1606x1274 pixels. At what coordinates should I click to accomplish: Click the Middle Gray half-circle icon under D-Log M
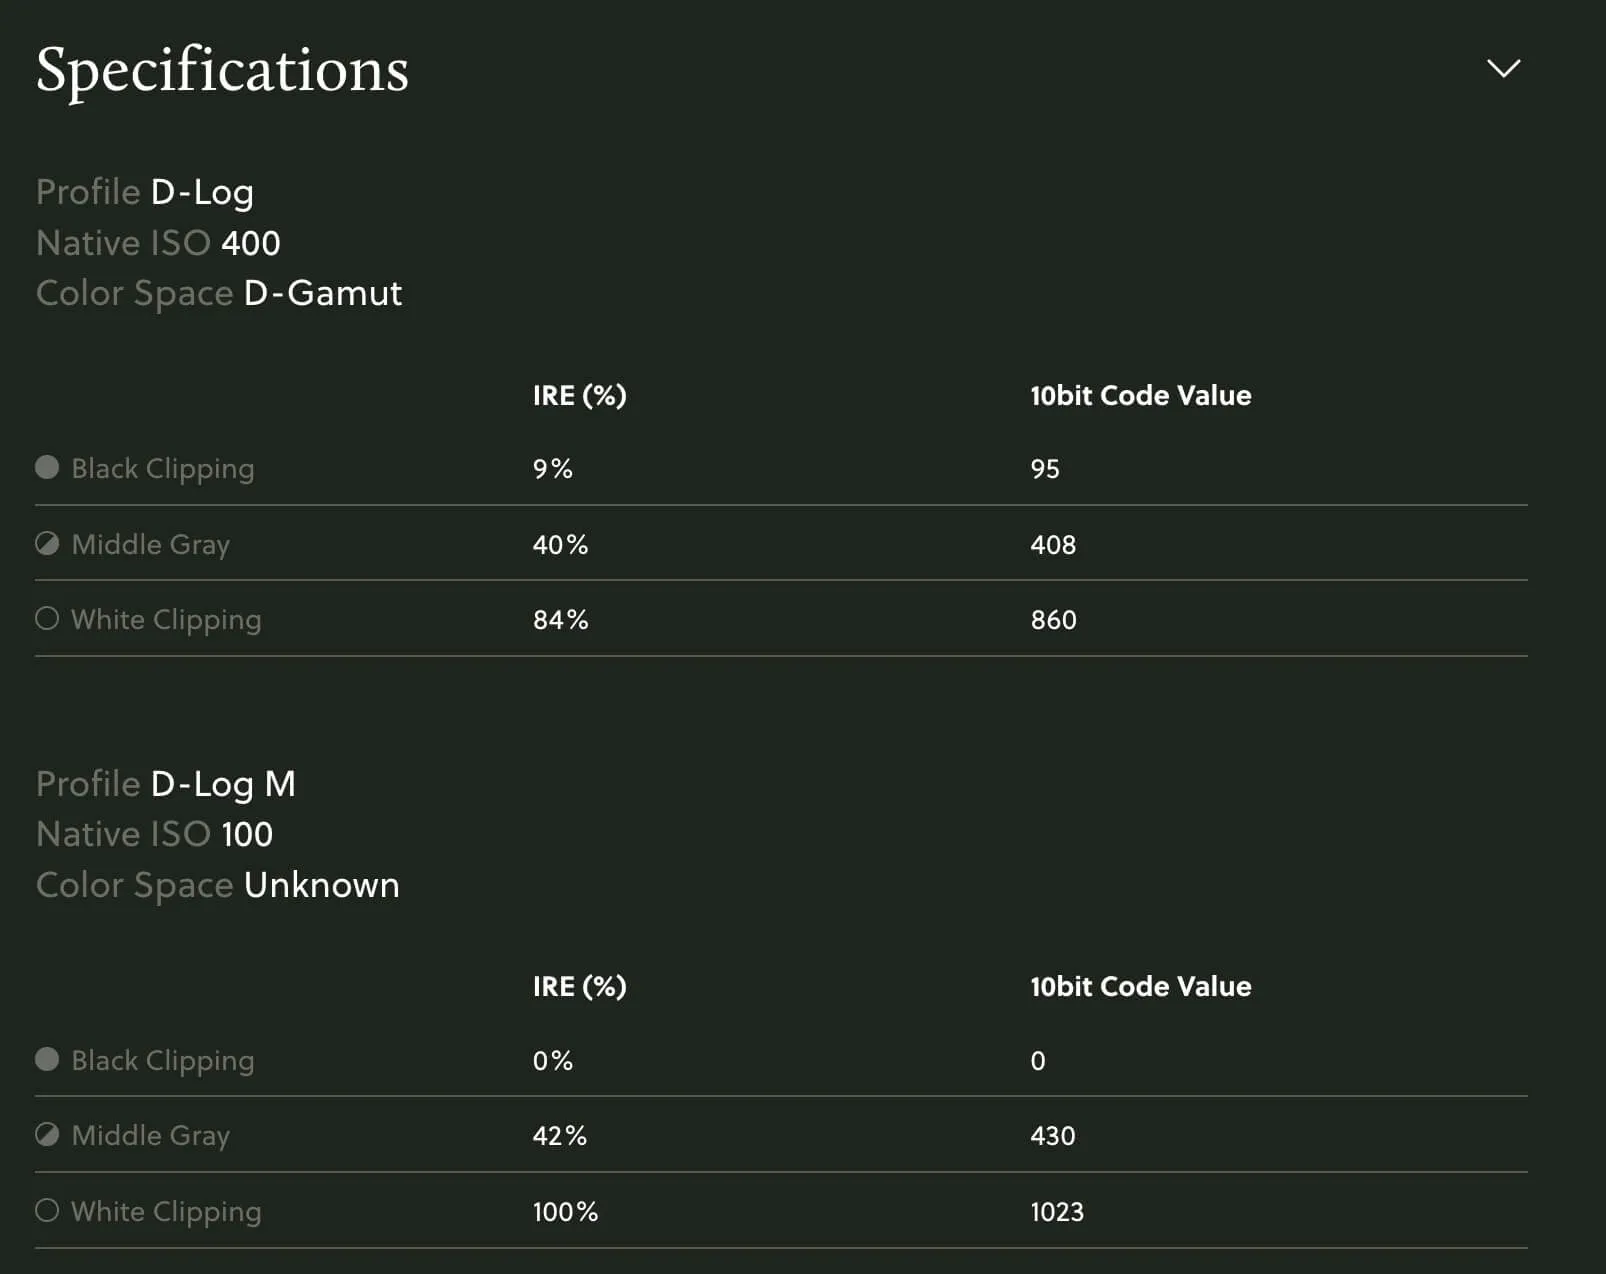(x=47, y=1134)
